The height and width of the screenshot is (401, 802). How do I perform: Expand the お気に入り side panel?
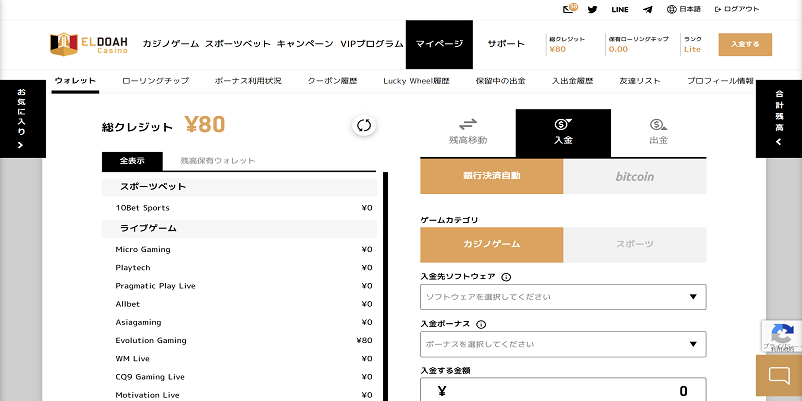[23, 119]
